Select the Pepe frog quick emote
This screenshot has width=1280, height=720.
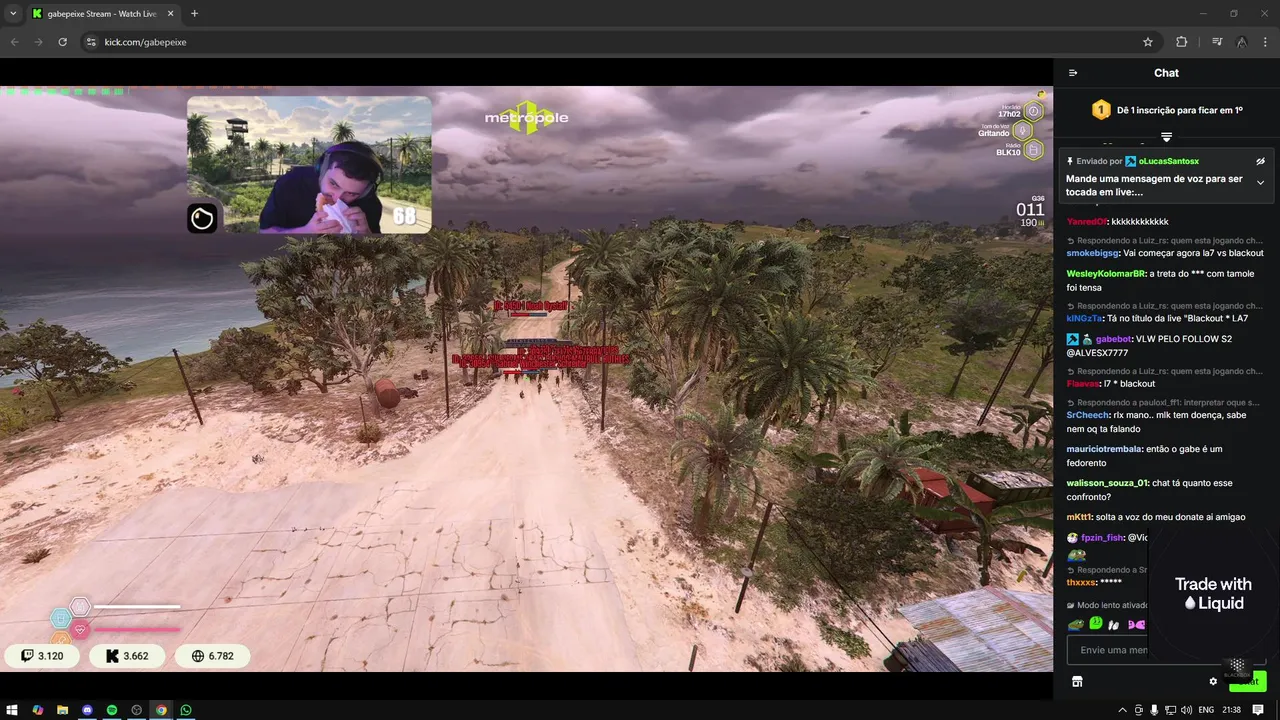pyautogui.click(x=1076, y=625)
